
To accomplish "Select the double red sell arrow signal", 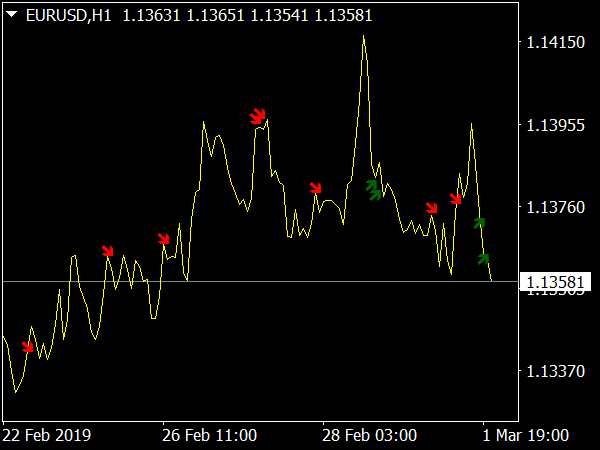I will point(258,116).
